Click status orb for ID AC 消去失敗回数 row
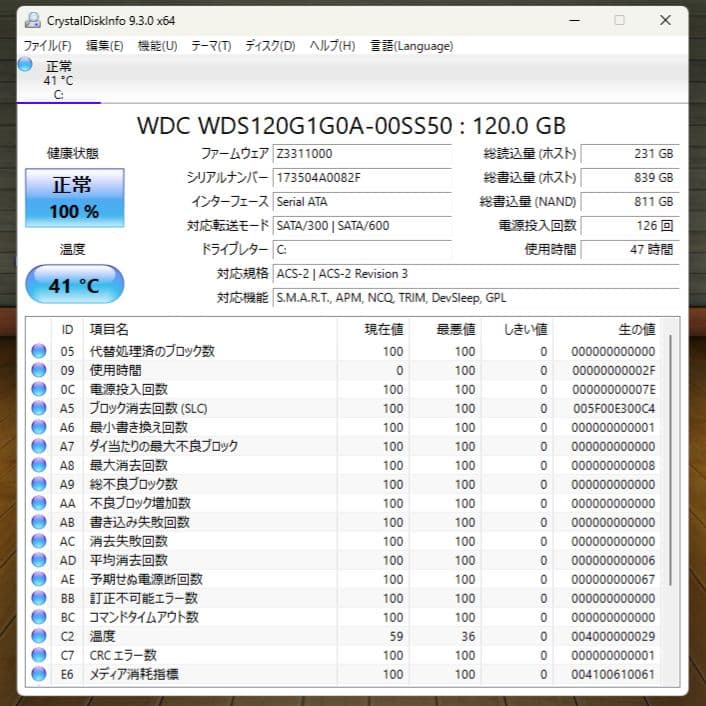 [x=39, y=541]
